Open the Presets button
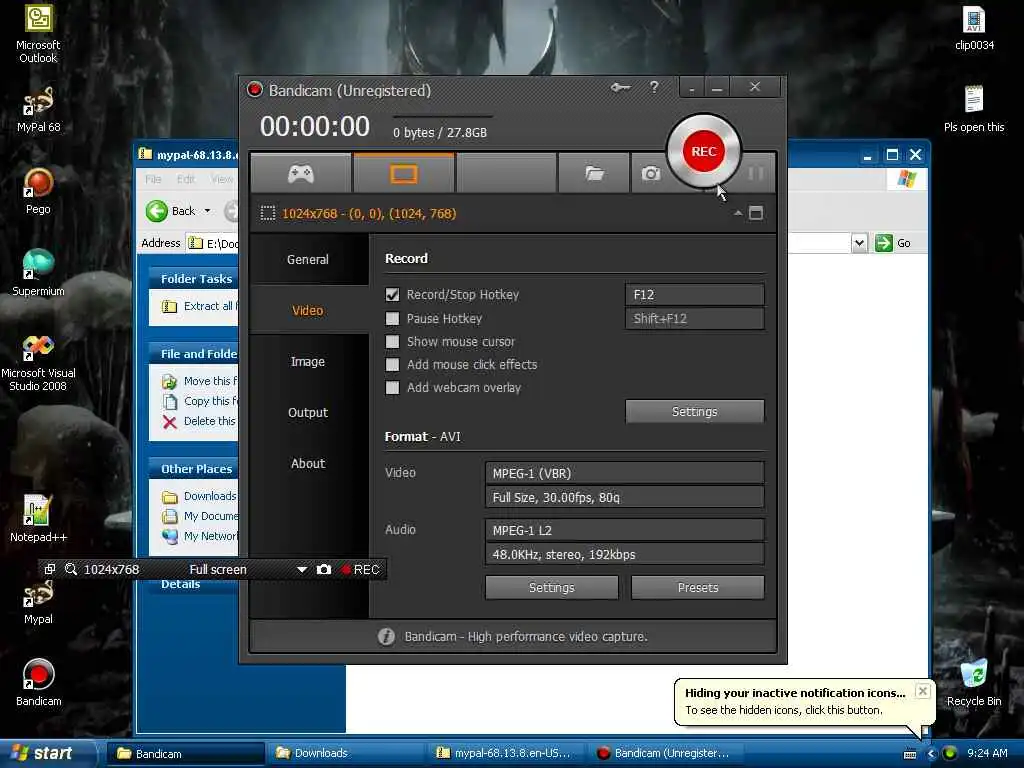The image size is (1024, 768). [x=697, y=588]
